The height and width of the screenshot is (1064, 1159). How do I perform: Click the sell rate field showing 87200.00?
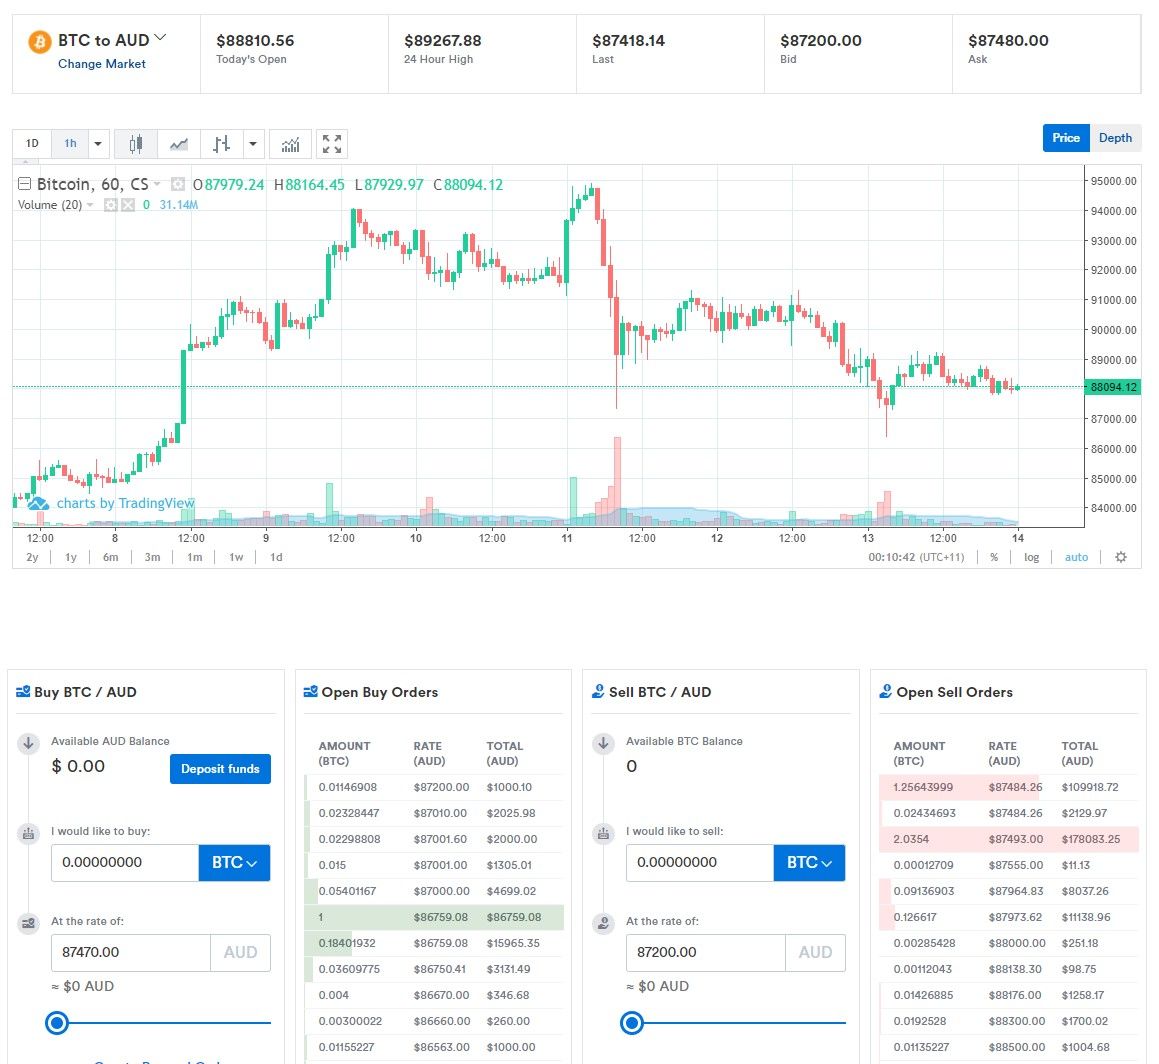tap(706, 953)
